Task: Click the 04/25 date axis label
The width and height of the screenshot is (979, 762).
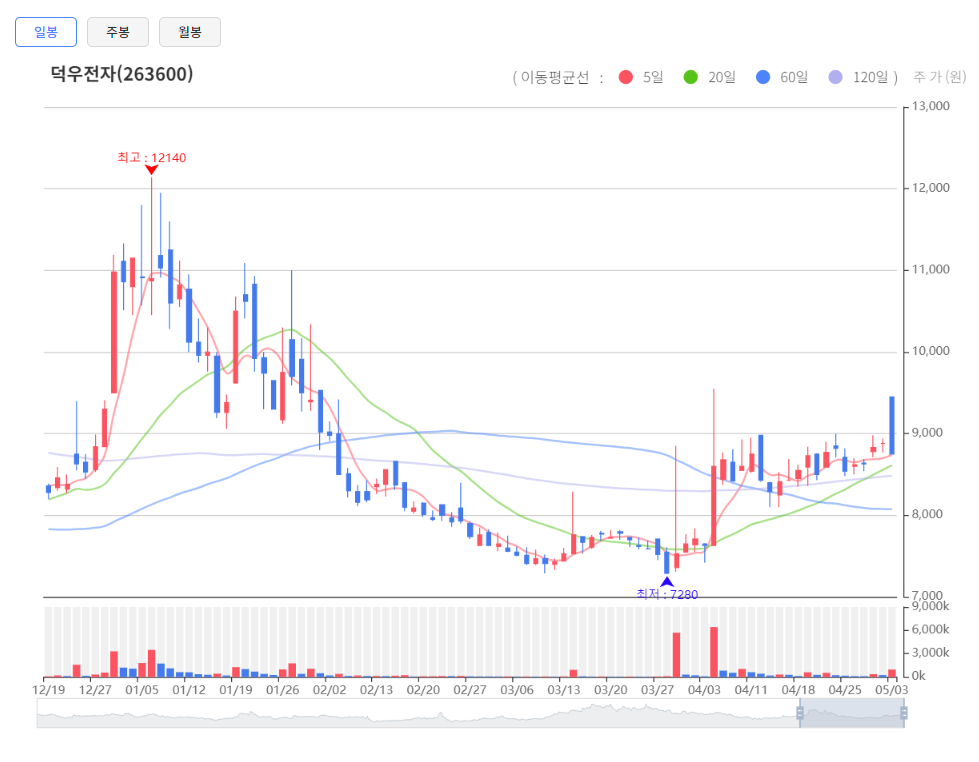Action: (x=845, y=690)
